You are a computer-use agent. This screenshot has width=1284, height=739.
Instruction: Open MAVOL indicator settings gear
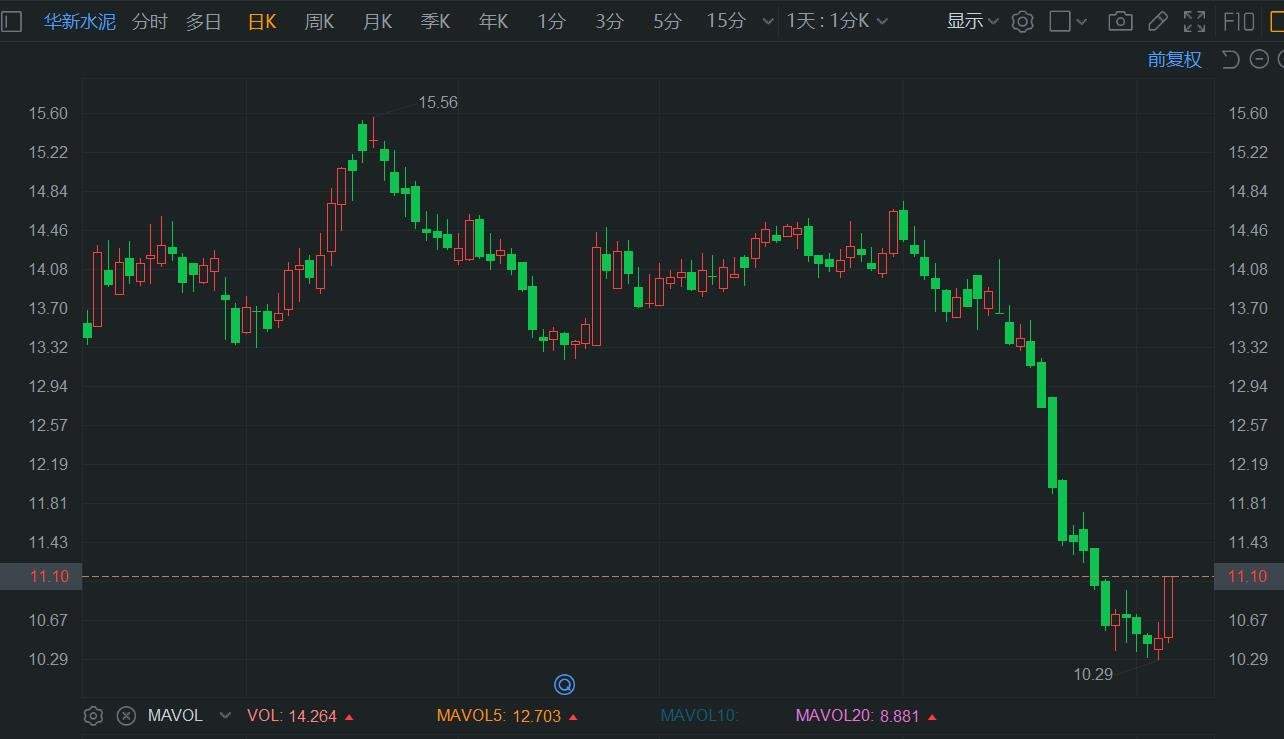pos(93,716)
